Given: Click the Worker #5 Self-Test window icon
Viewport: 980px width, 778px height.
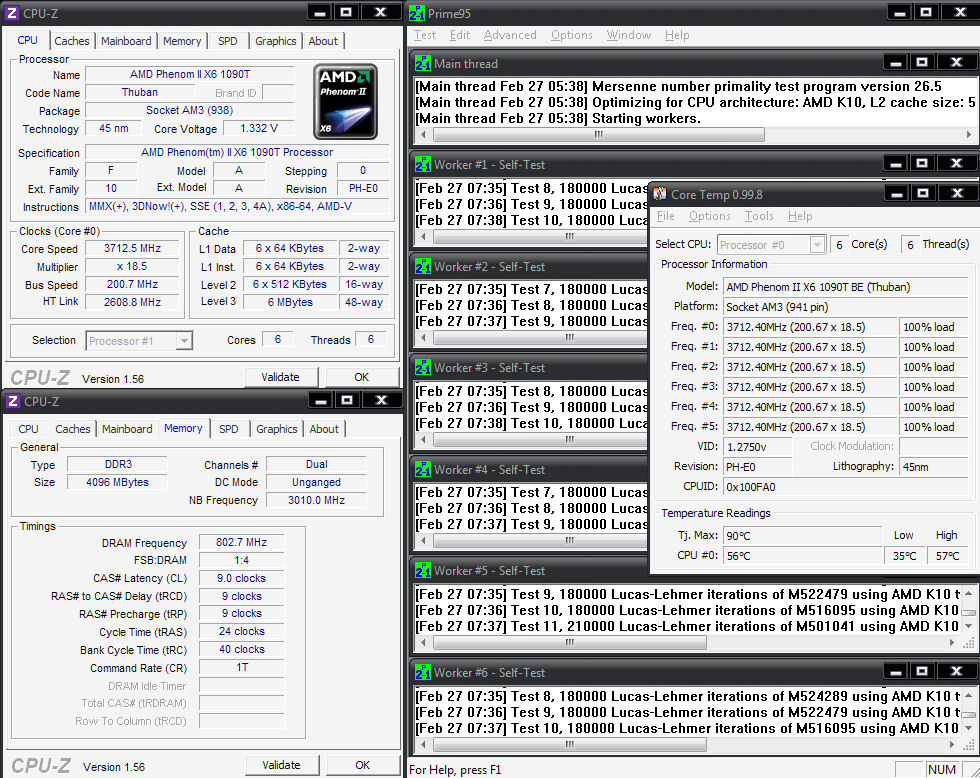Looking at the screenshot, I should coord(423,571).
